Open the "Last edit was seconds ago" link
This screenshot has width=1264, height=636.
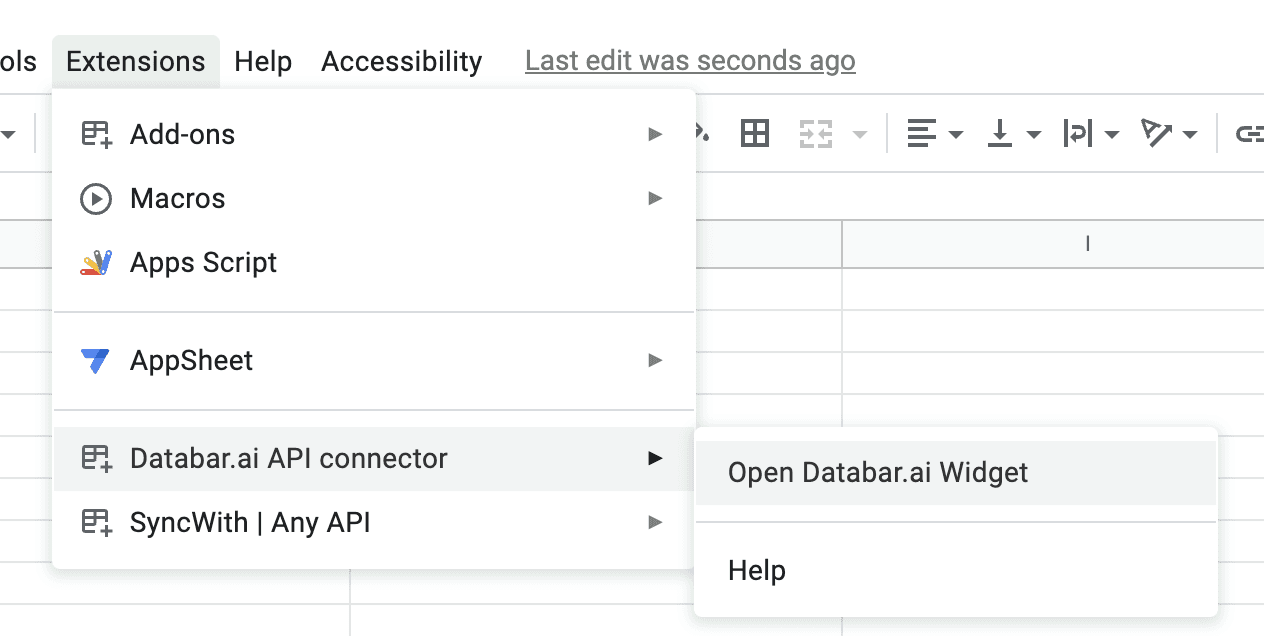(690, 61)
